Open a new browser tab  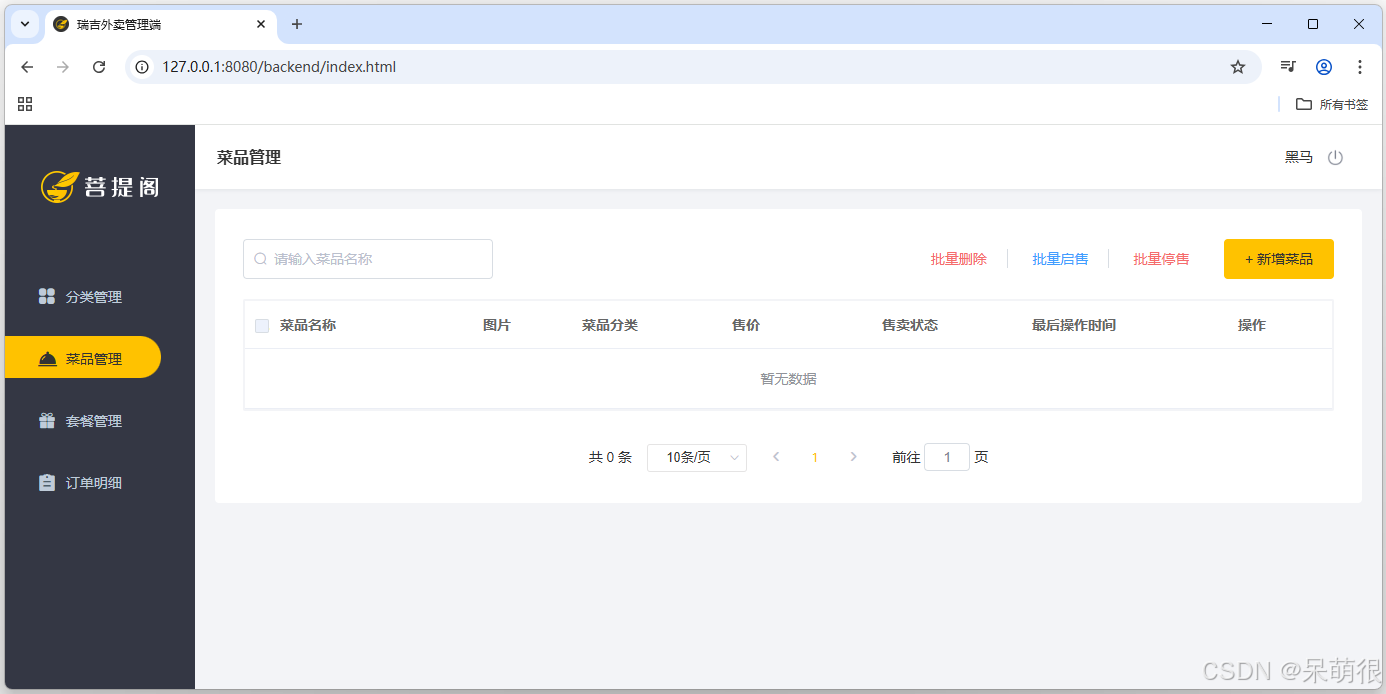tap(297, 24)
